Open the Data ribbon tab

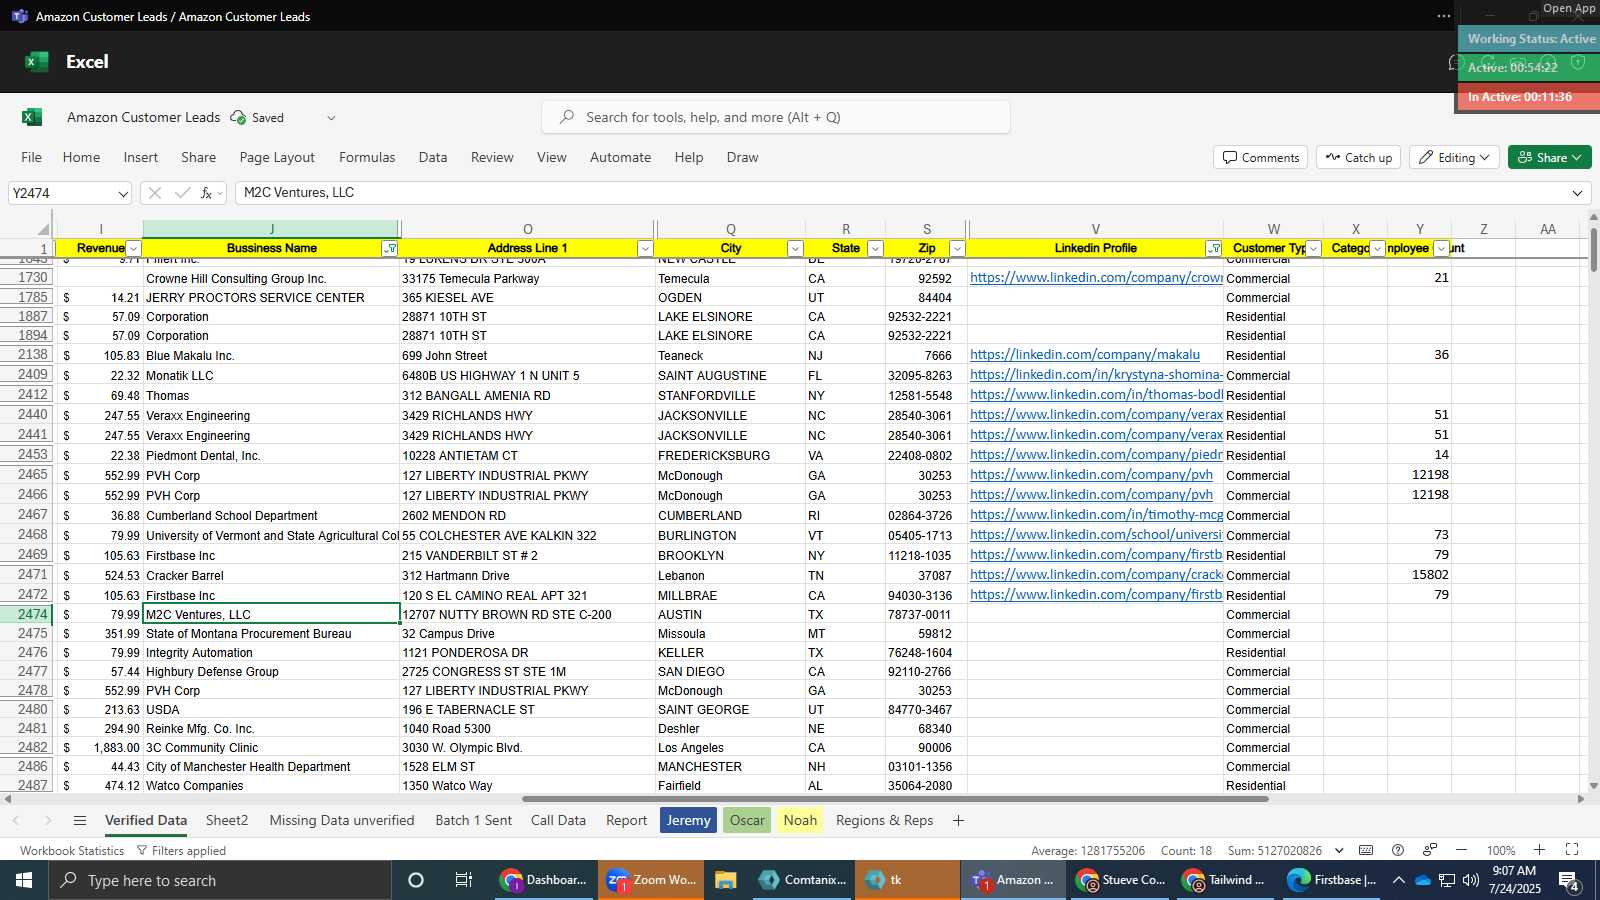pyautogui.click(x=433, y=157)
